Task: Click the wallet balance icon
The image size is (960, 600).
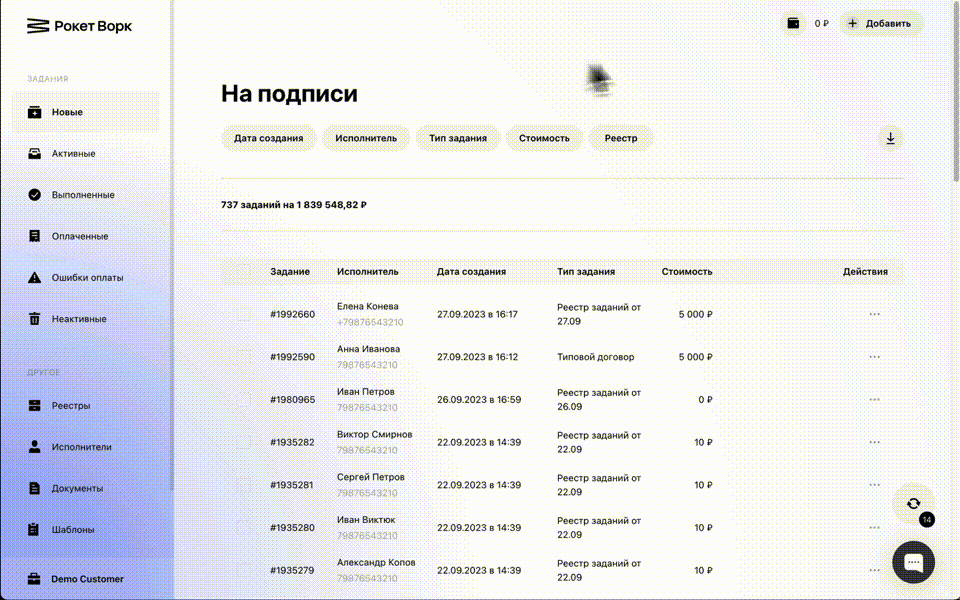Action: (x=793, y=23)
